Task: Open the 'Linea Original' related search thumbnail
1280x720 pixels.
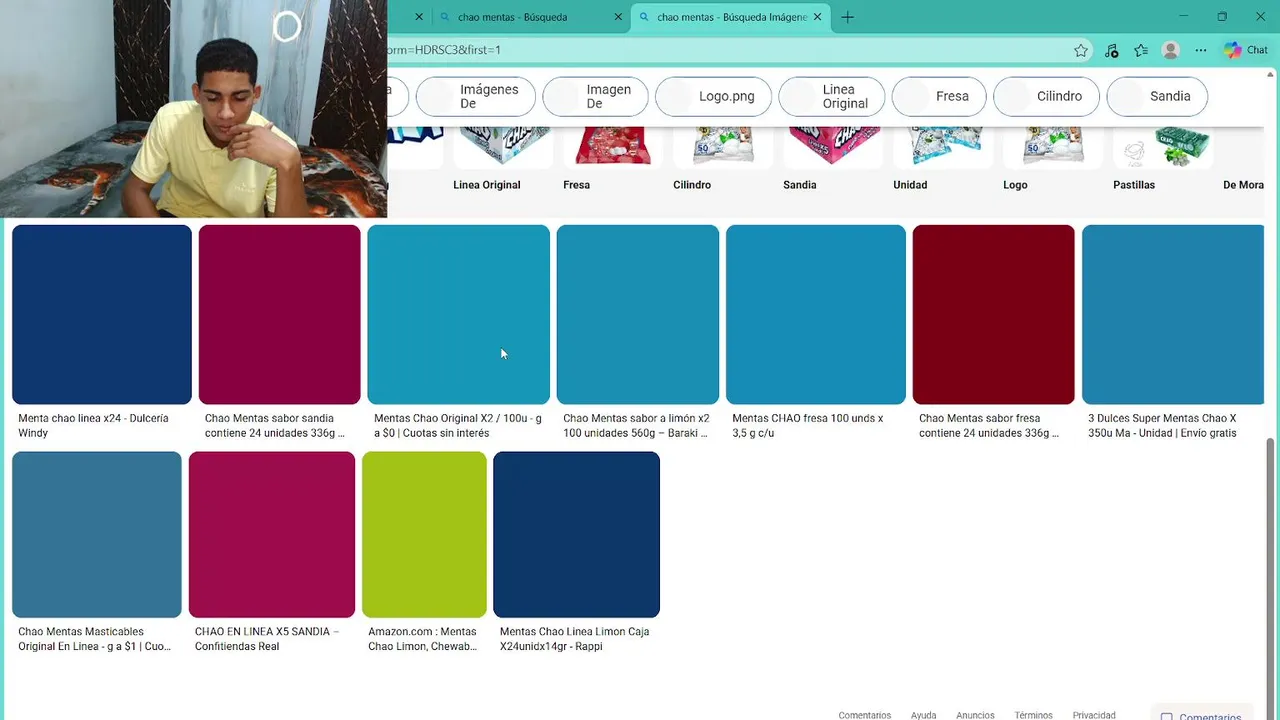Action: [502, 146]
